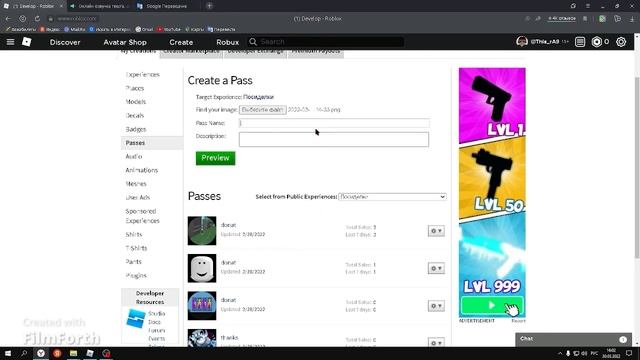Viewport: 640px width, 360px height.
Task: Click the green Preview button
Action: pyautogui.click(x=216, y=158)
